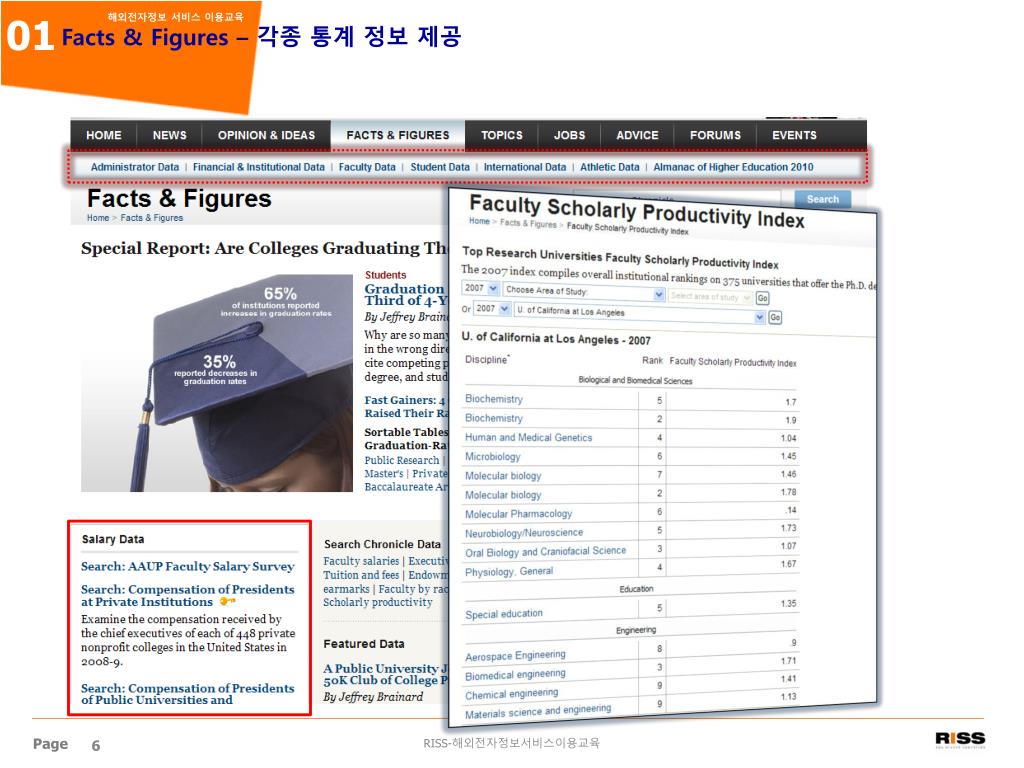Open the EVENTS menu item
Image resolution: width=1024 pixels, height=768 pixels.
click(x=794, y=135)
